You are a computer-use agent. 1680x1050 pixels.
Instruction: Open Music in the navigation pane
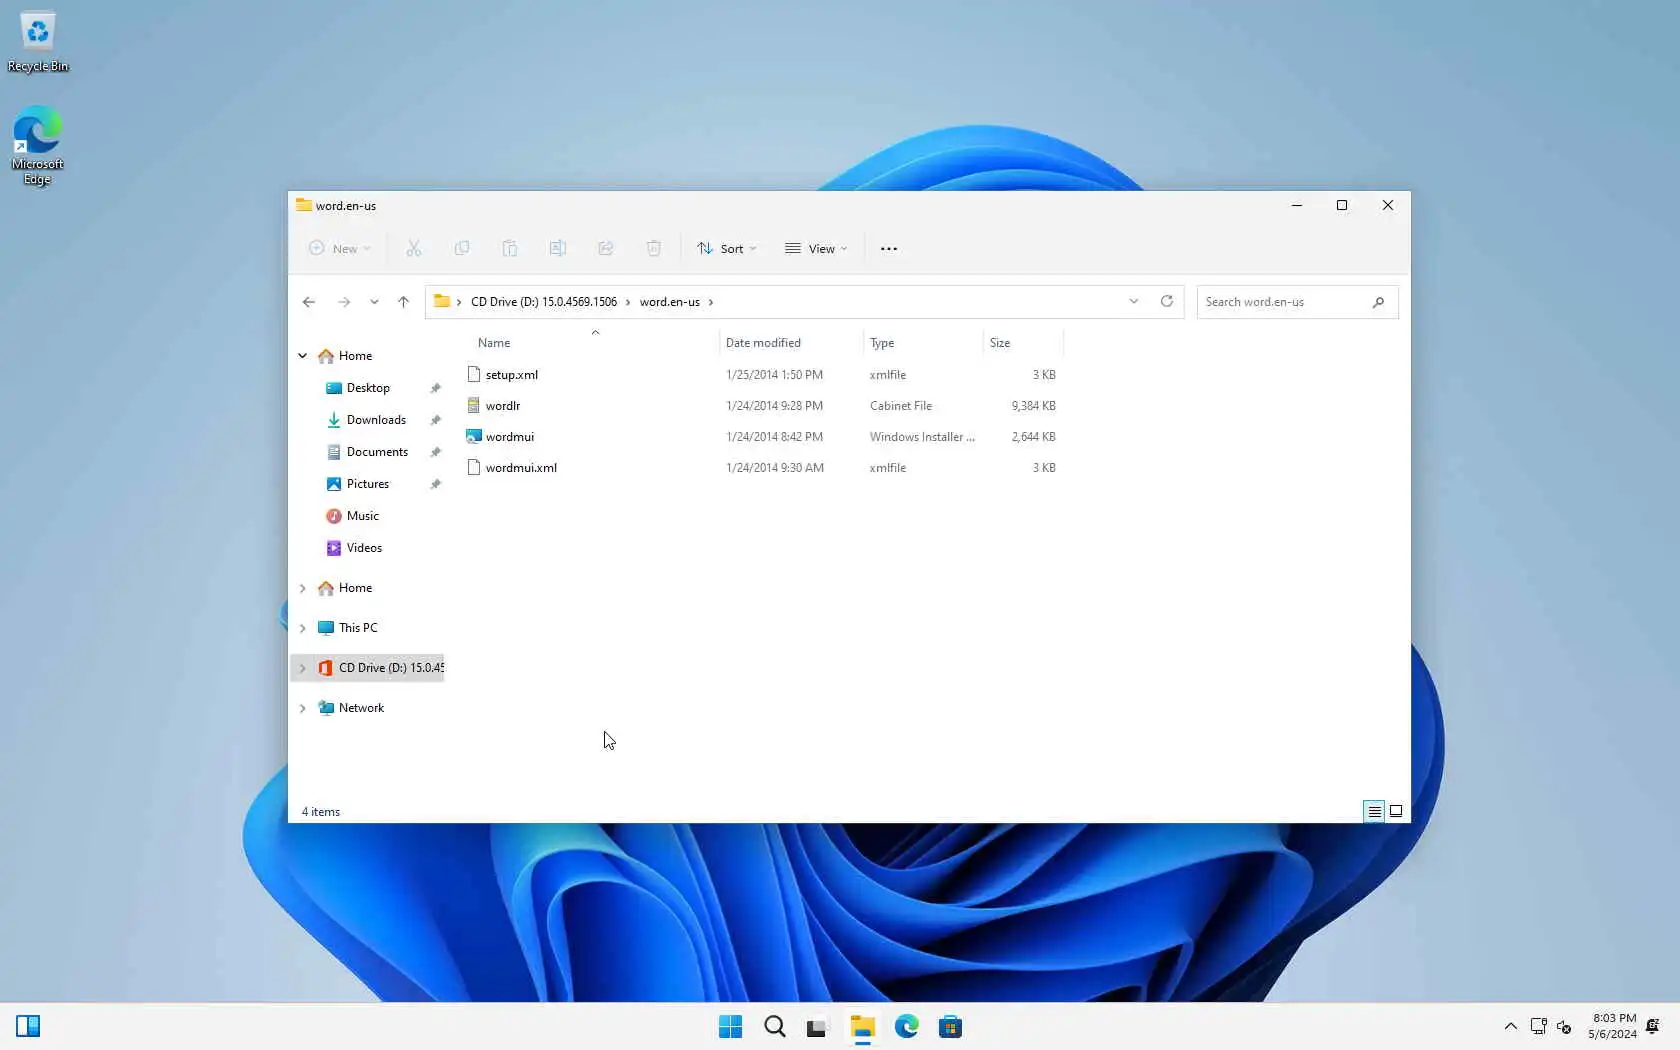point(362,516)
